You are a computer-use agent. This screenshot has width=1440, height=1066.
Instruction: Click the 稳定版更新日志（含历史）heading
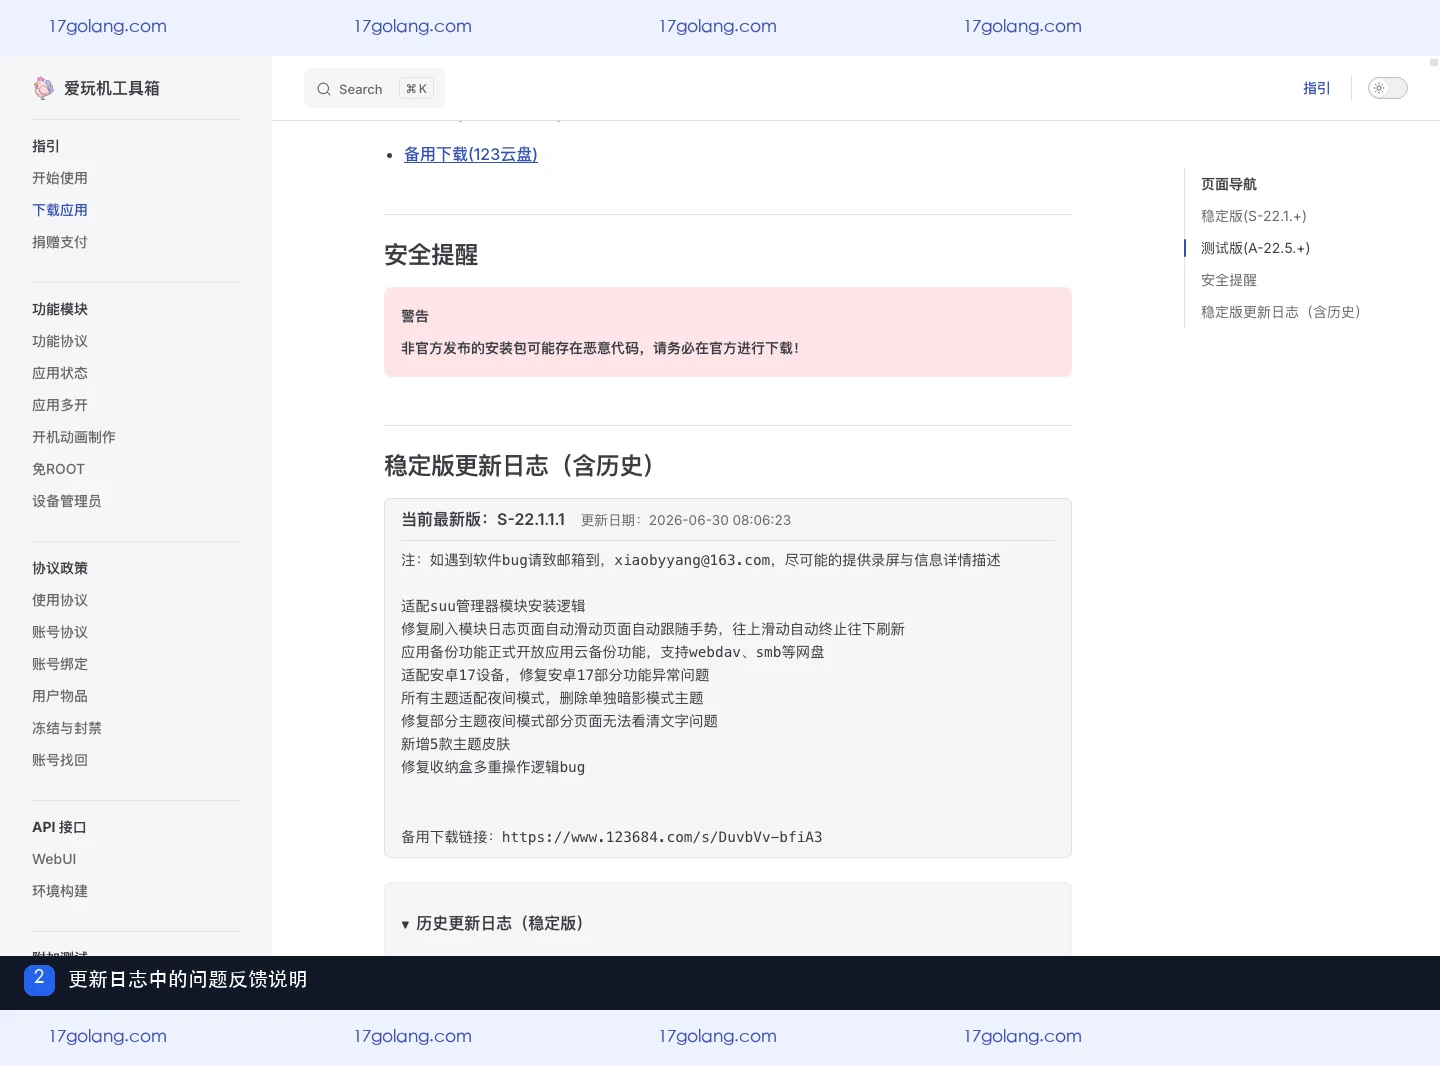[x=519, y=466]
